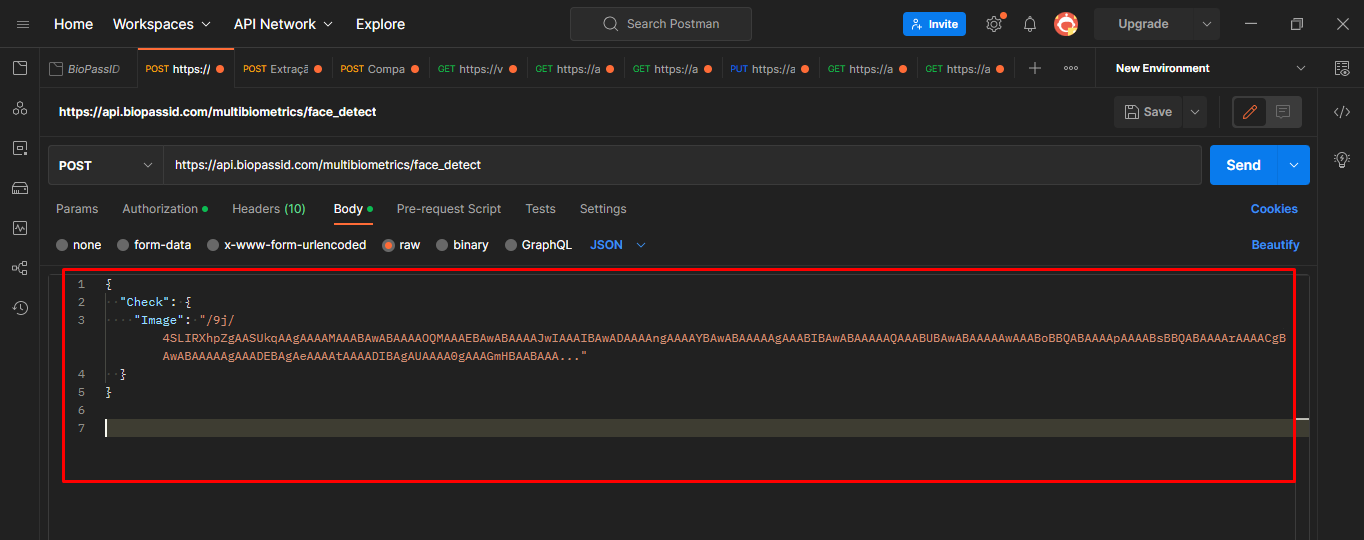The height and width of the screenshot is (540, 1364).
Task: Open the GET https://v request tab
Action: tap(478, 69)
